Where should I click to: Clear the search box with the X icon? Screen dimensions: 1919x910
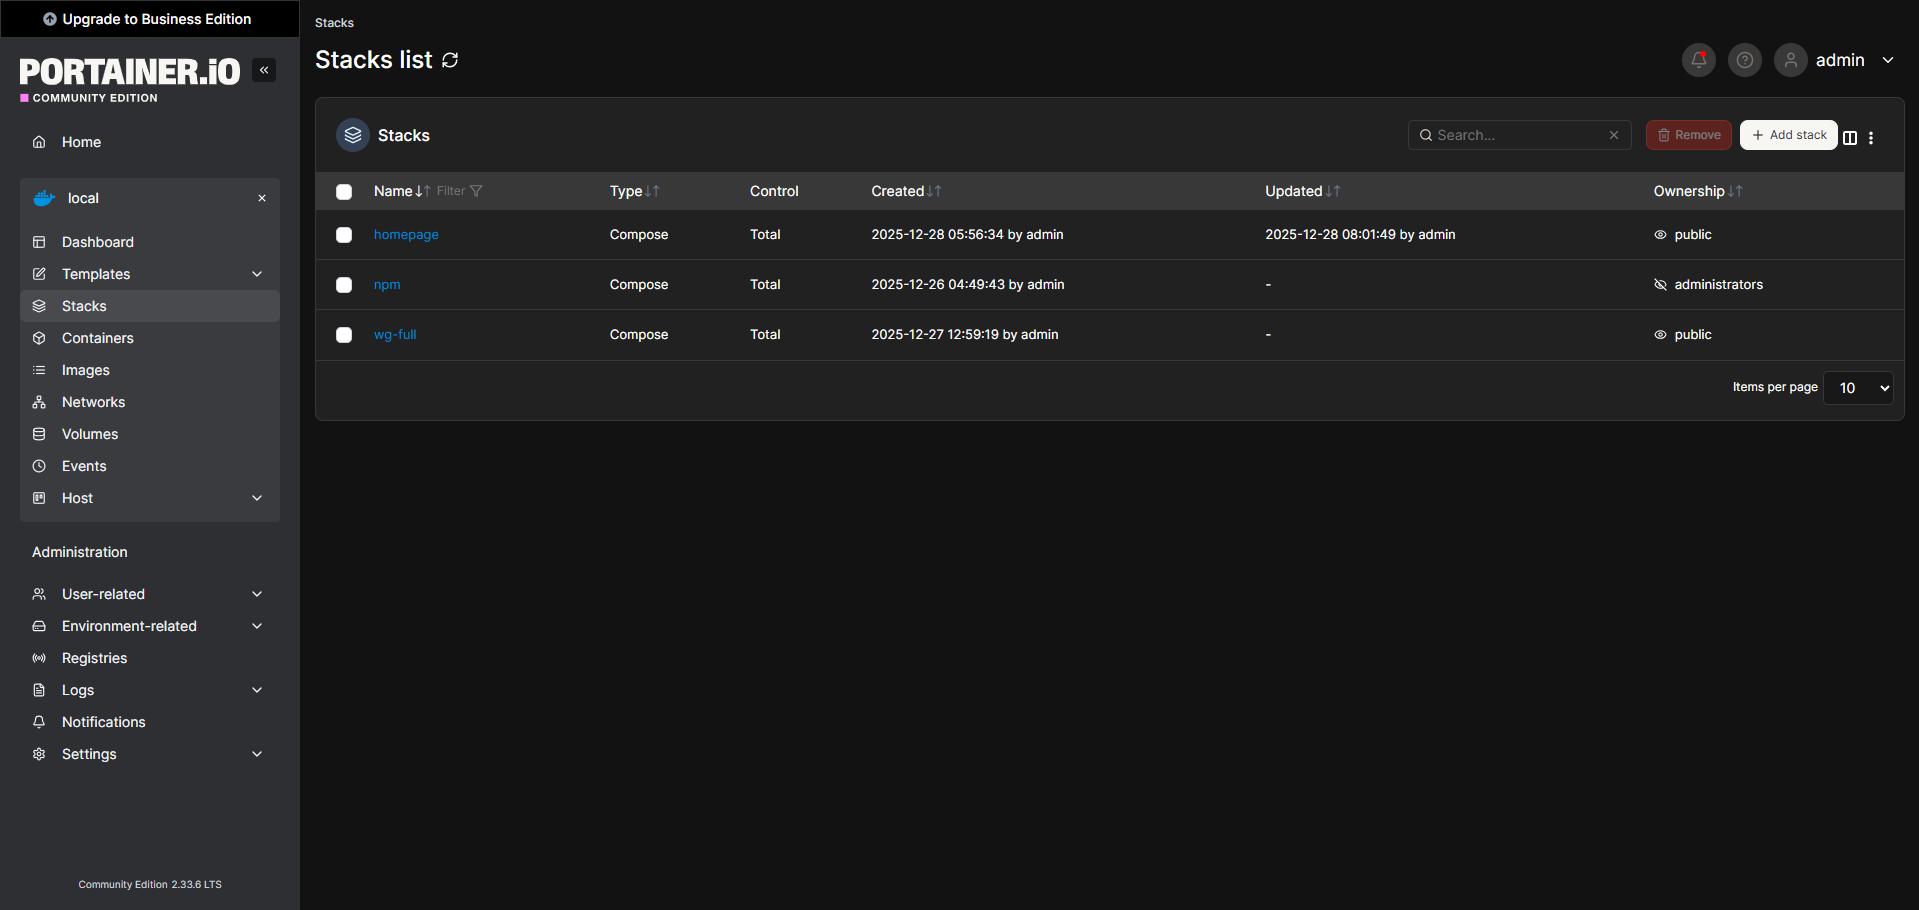coord(1614,135)
